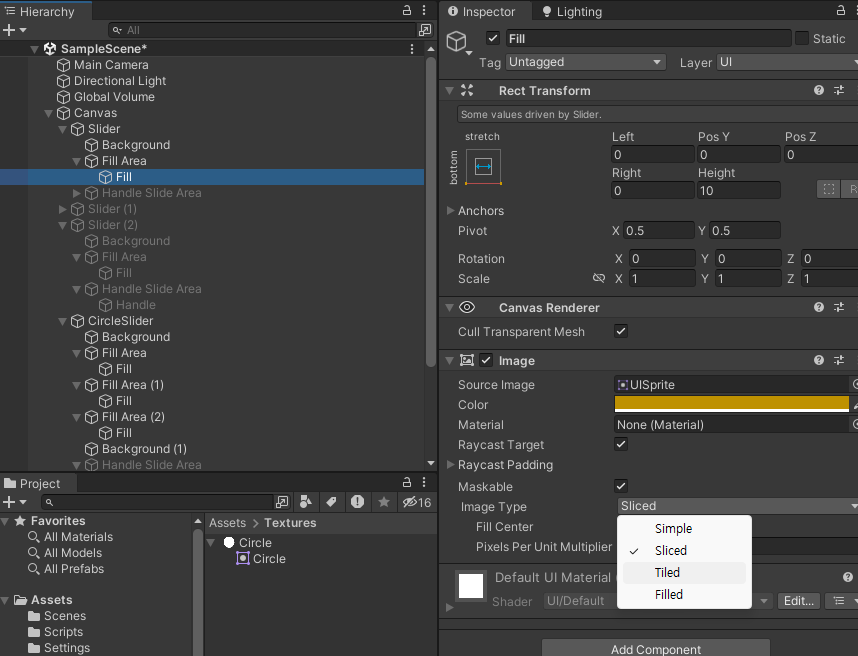Focus the Project search field
This screenshot has height=656, width=858.
pyautogui.click(x=158, y=502)
